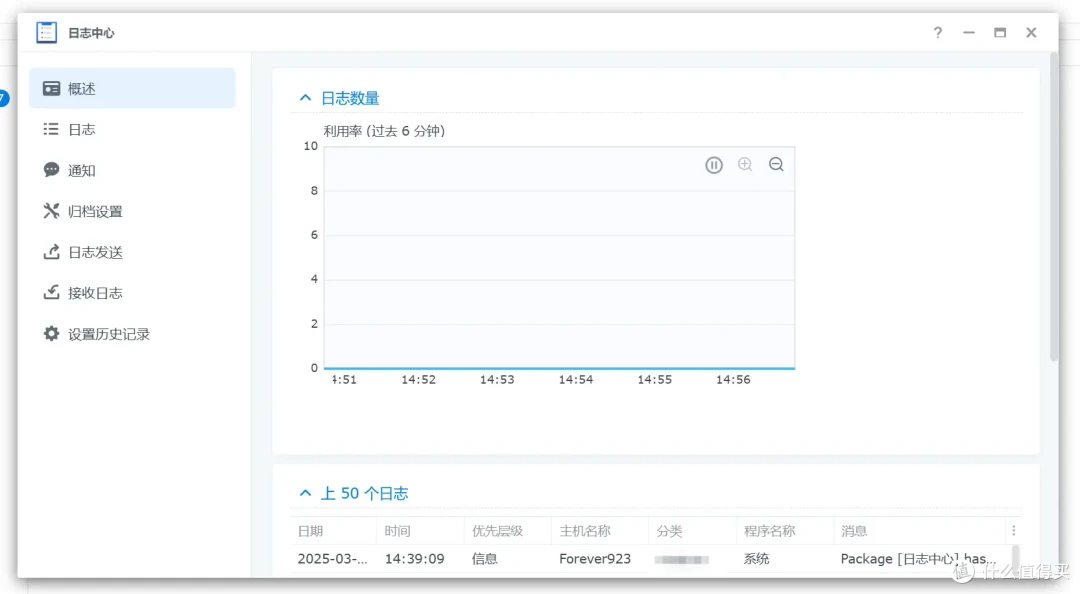The height and width of the screenshot is (594, 1080).
Task: Click the gear icon beside 设置历史记录
Action: tap(51, 334)
